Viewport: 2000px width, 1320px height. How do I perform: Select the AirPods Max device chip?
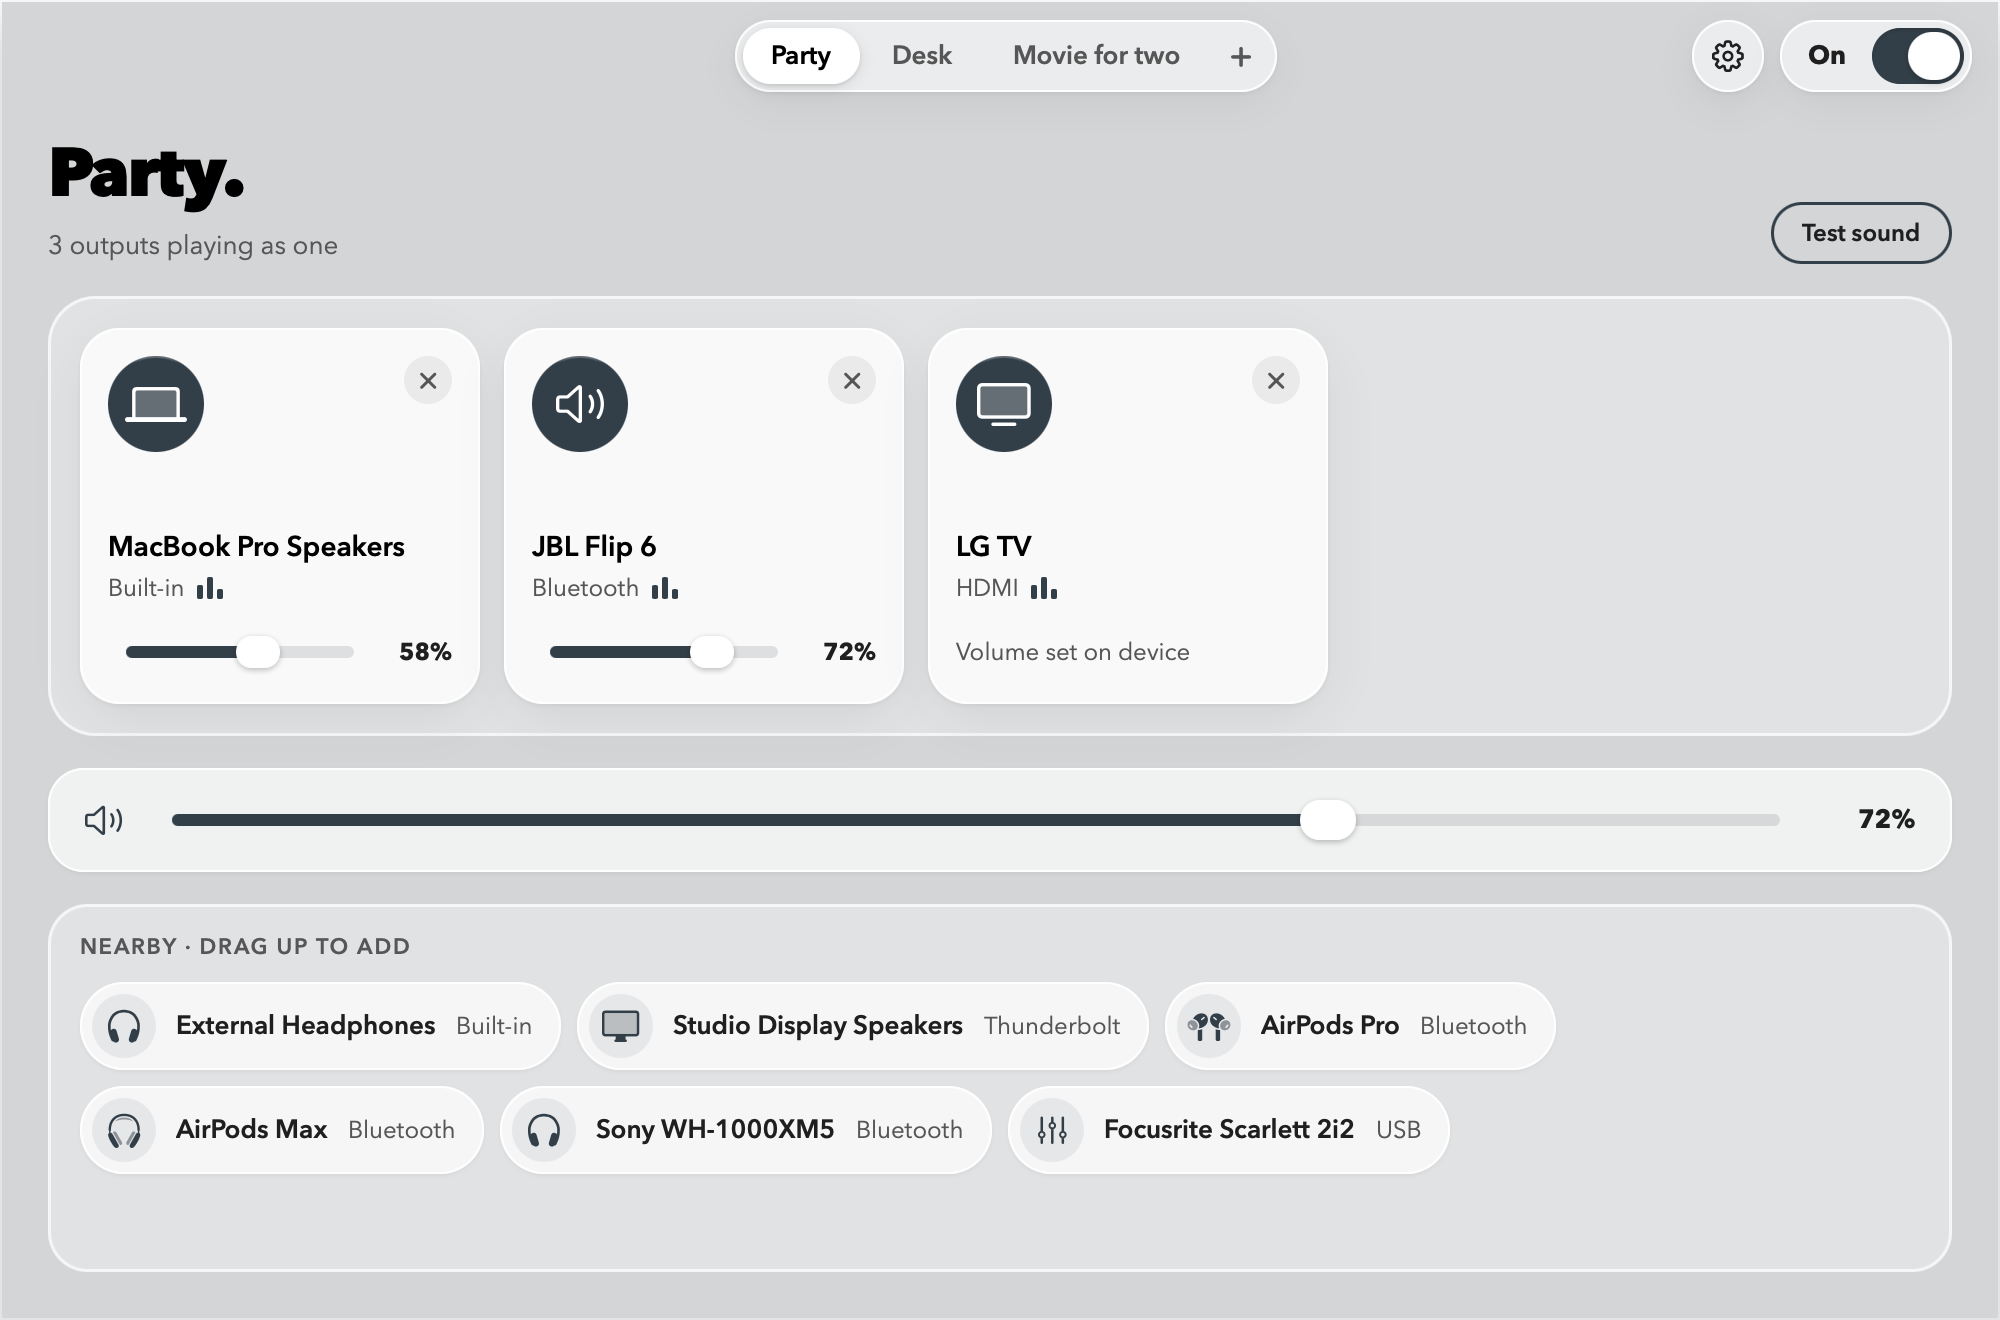pos(282,1130)
